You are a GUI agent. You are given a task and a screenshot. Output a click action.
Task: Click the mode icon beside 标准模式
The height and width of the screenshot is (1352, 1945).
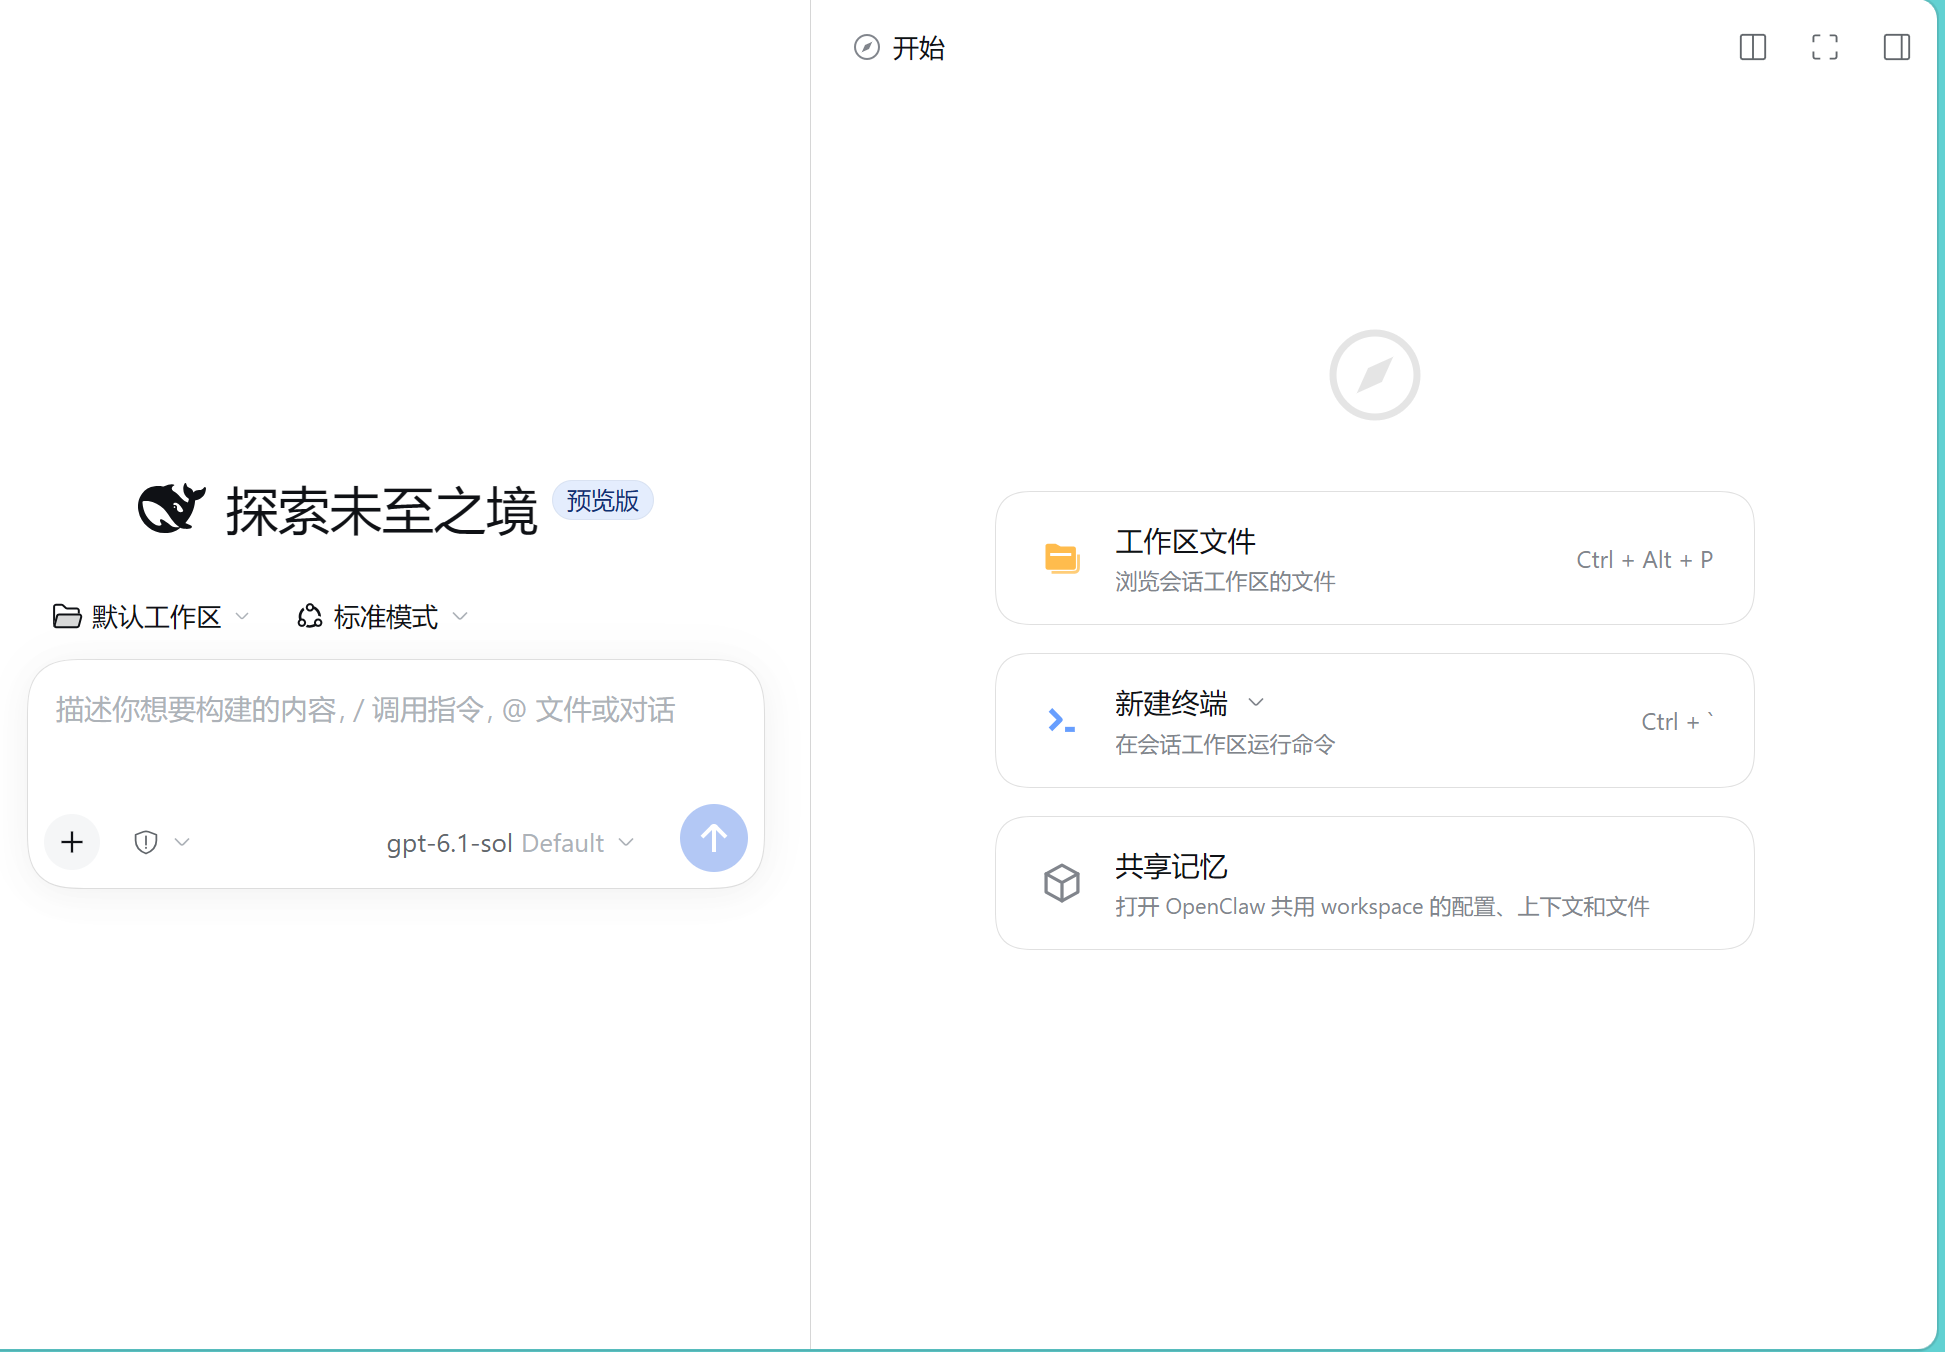(x=310, y=616)
